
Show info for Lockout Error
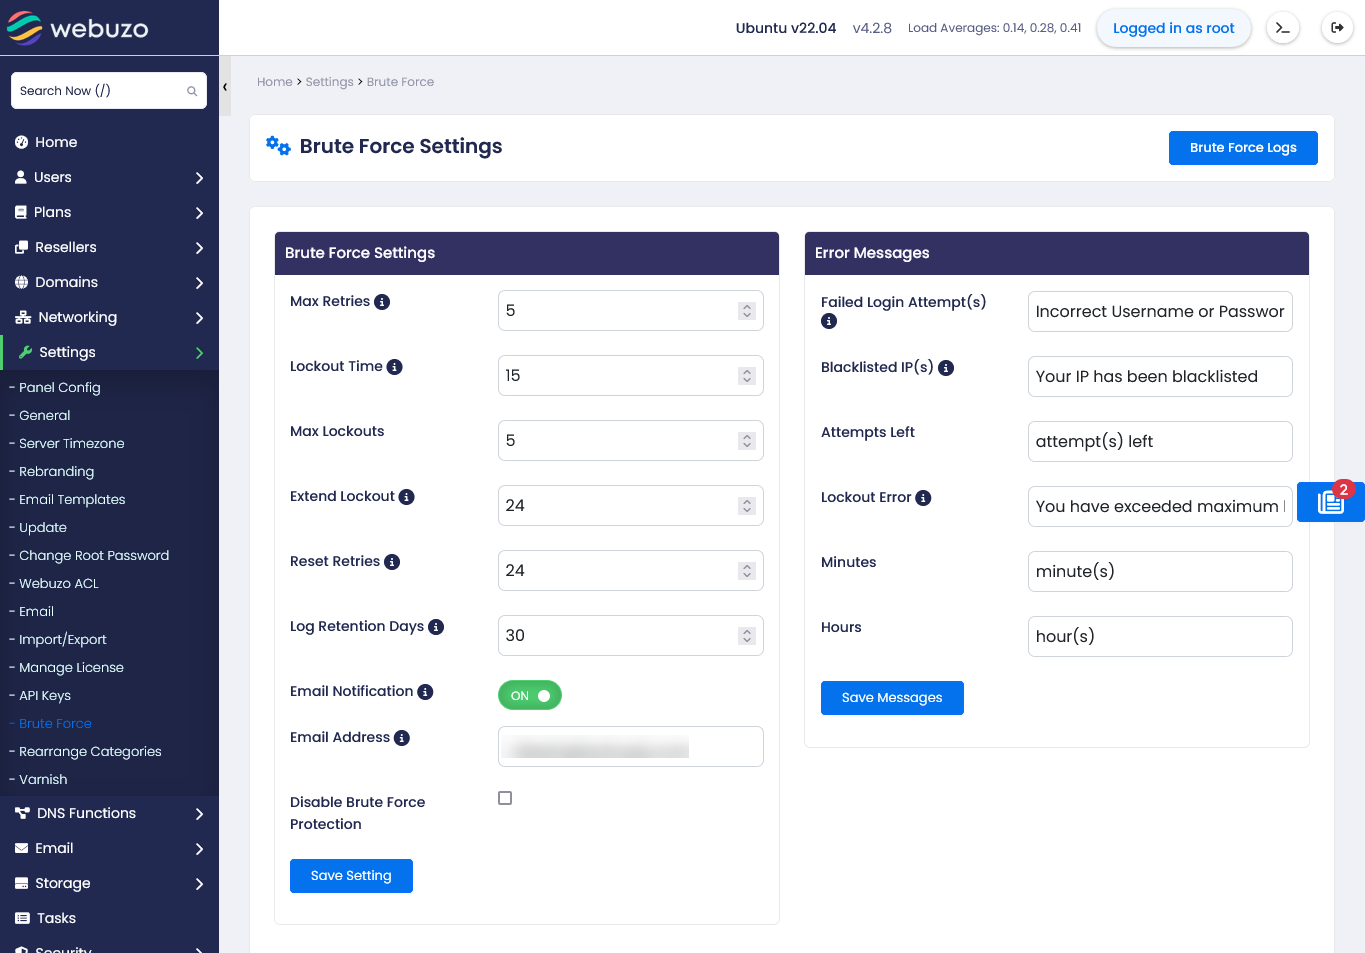(x=923, y=498)
